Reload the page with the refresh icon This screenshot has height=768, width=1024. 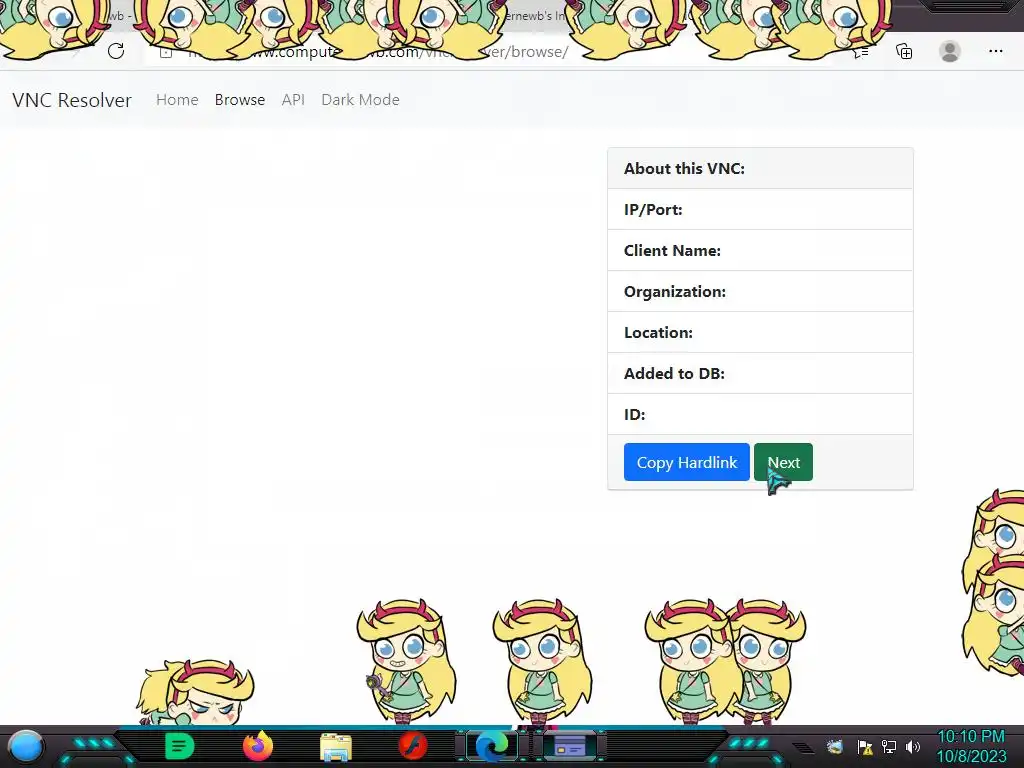[116, 52]
